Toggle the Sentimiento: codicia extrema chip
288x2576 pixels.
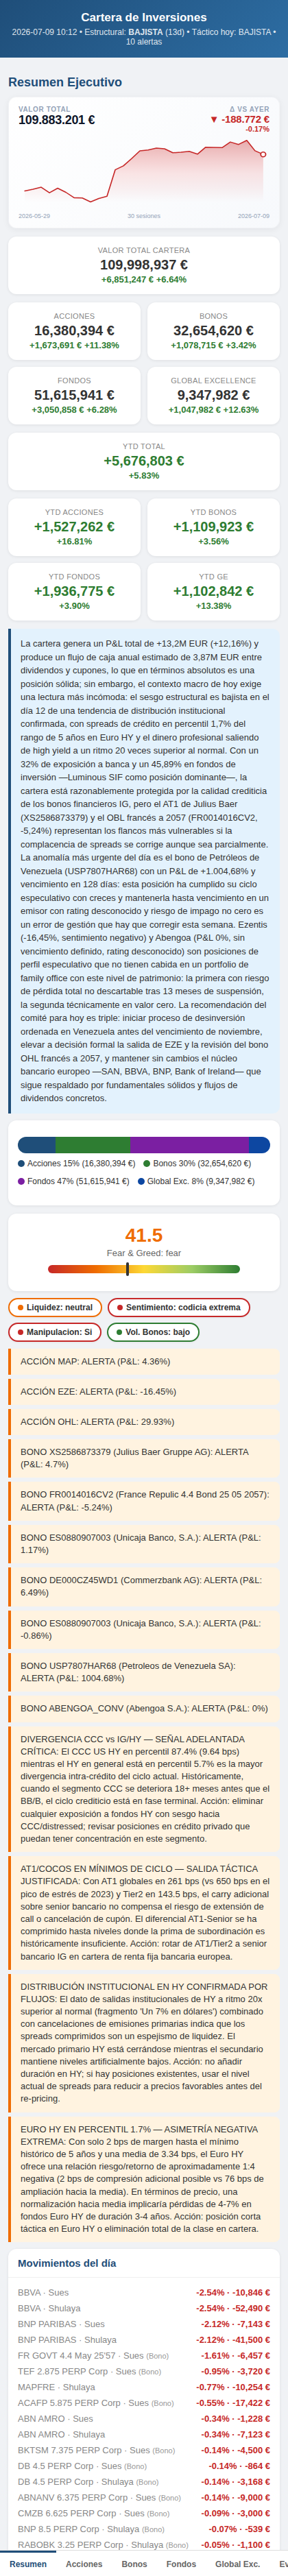pos(178,1307)
